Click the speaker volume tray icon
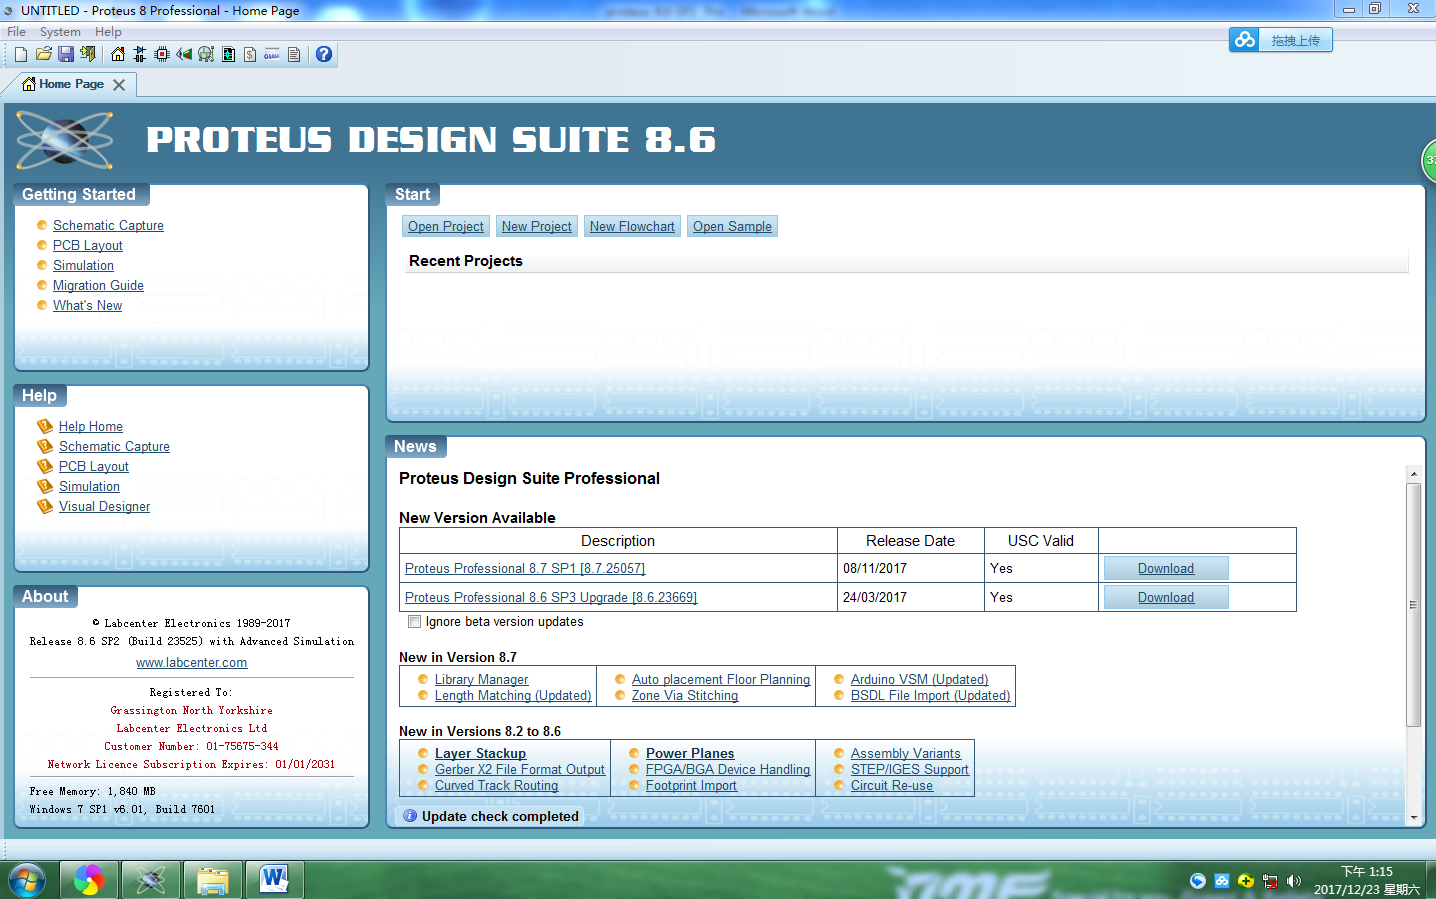Screen dimensions: 1436x899 coord(1294,881)
